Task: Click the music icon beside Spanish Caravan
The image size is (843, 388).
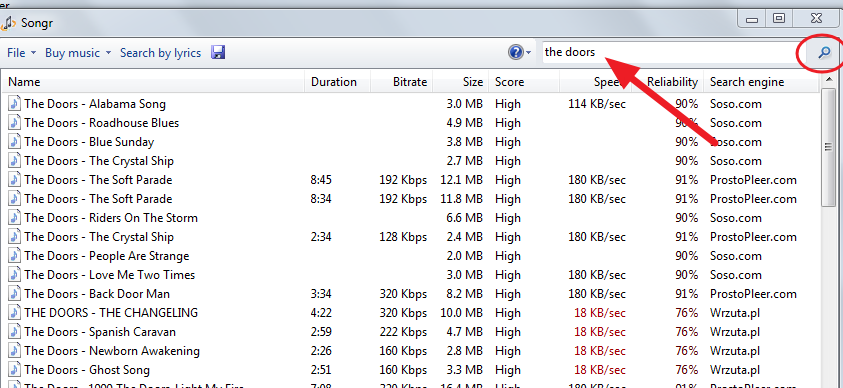Action: coord(15,332)
